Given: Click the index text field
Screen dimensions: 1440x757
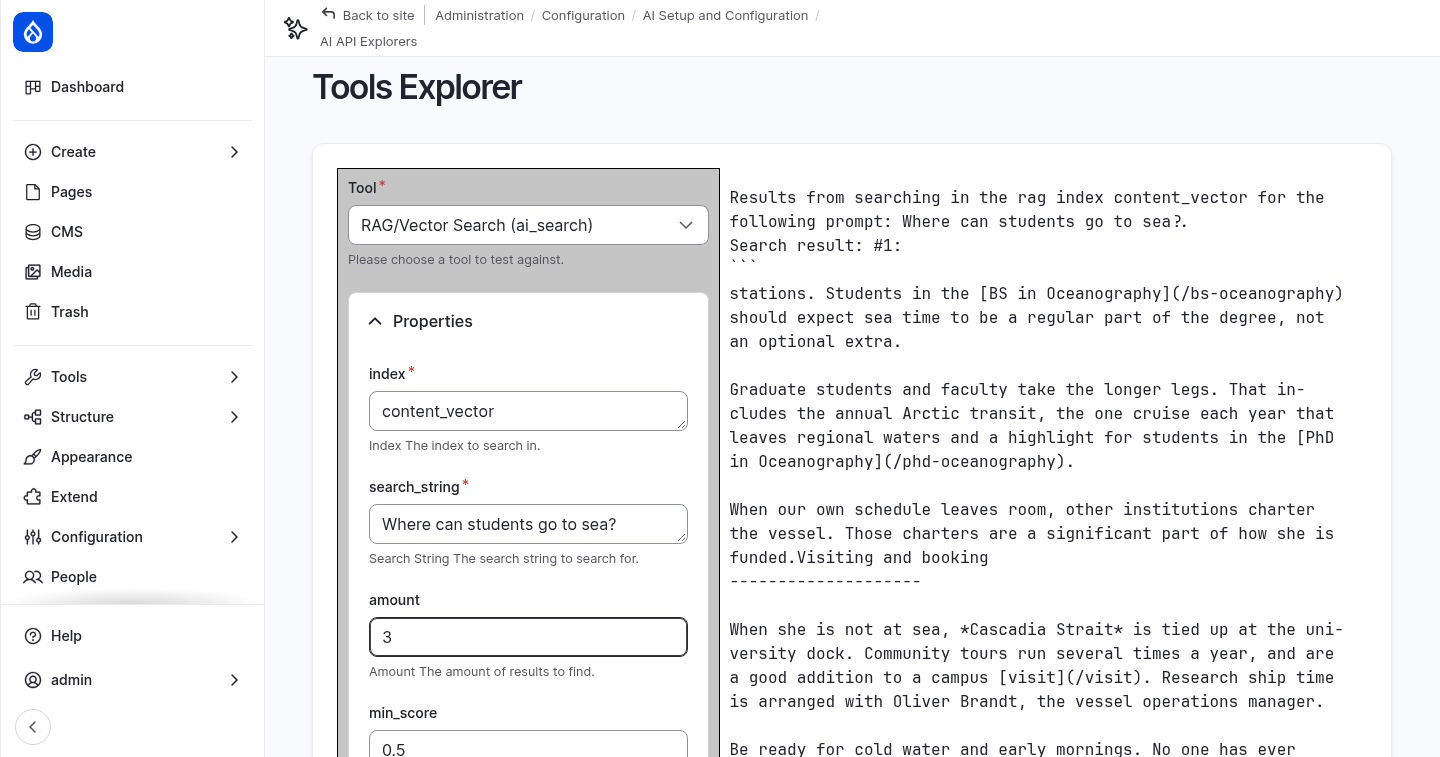Looking at the screenshot, I should click(x=528, y=411).
